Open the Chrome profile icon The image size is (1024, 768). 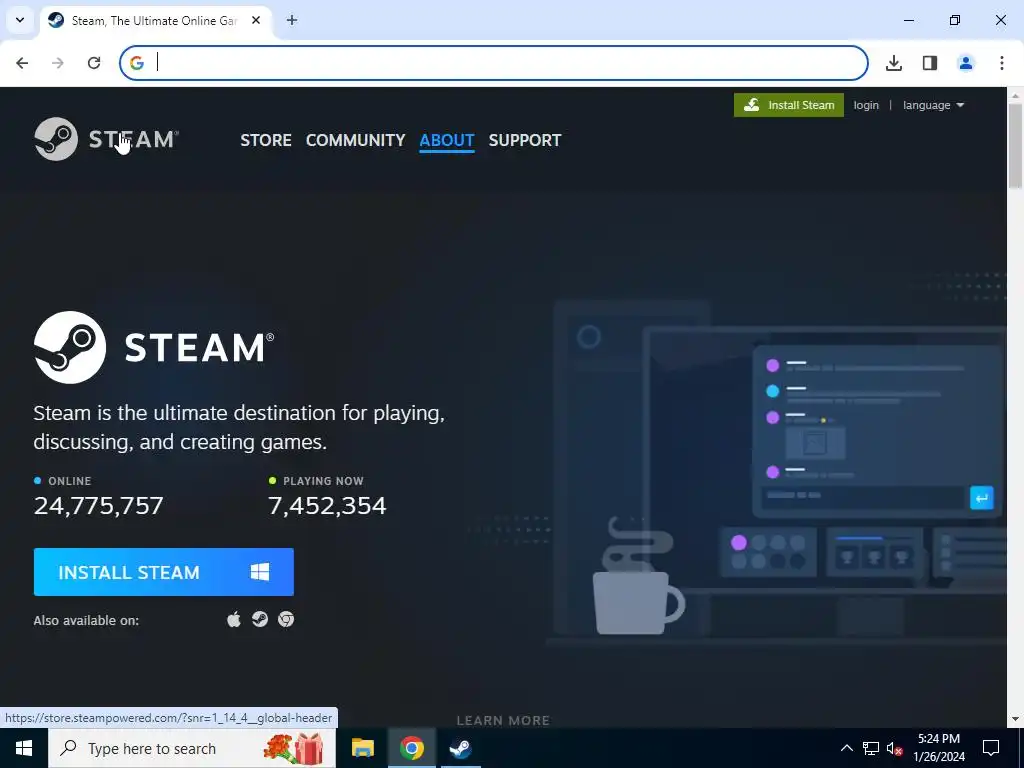tap(966, 63)
